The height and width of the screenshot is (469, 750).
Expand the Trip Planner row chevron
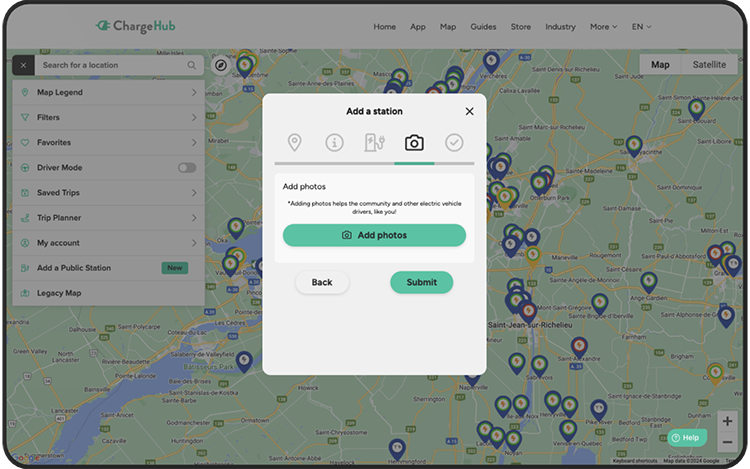click(x=194, y=218)
